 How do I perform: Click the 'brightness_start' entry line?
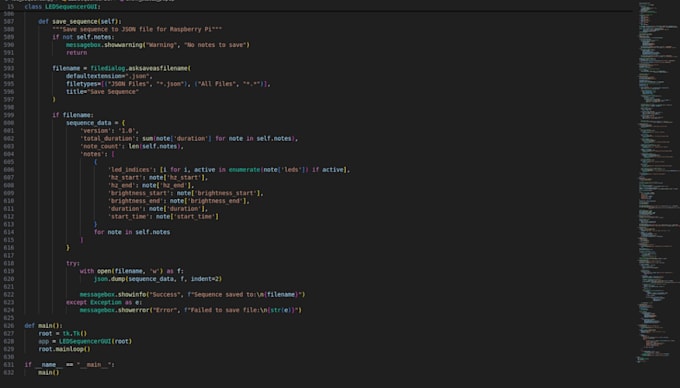(186, 193)
